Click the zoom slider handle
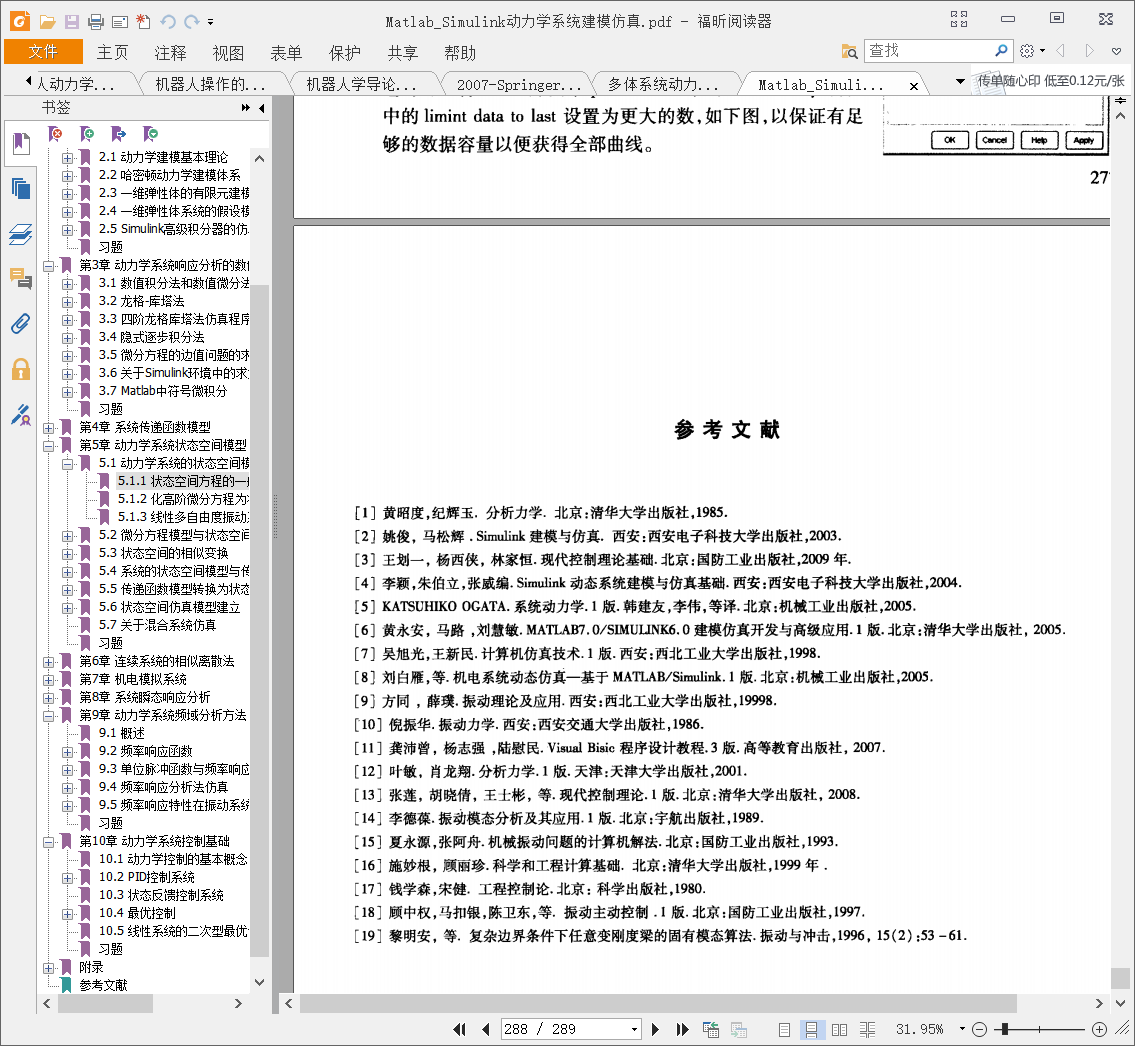This screenshot has height=1046, width=1135. coord(1004,1029)
